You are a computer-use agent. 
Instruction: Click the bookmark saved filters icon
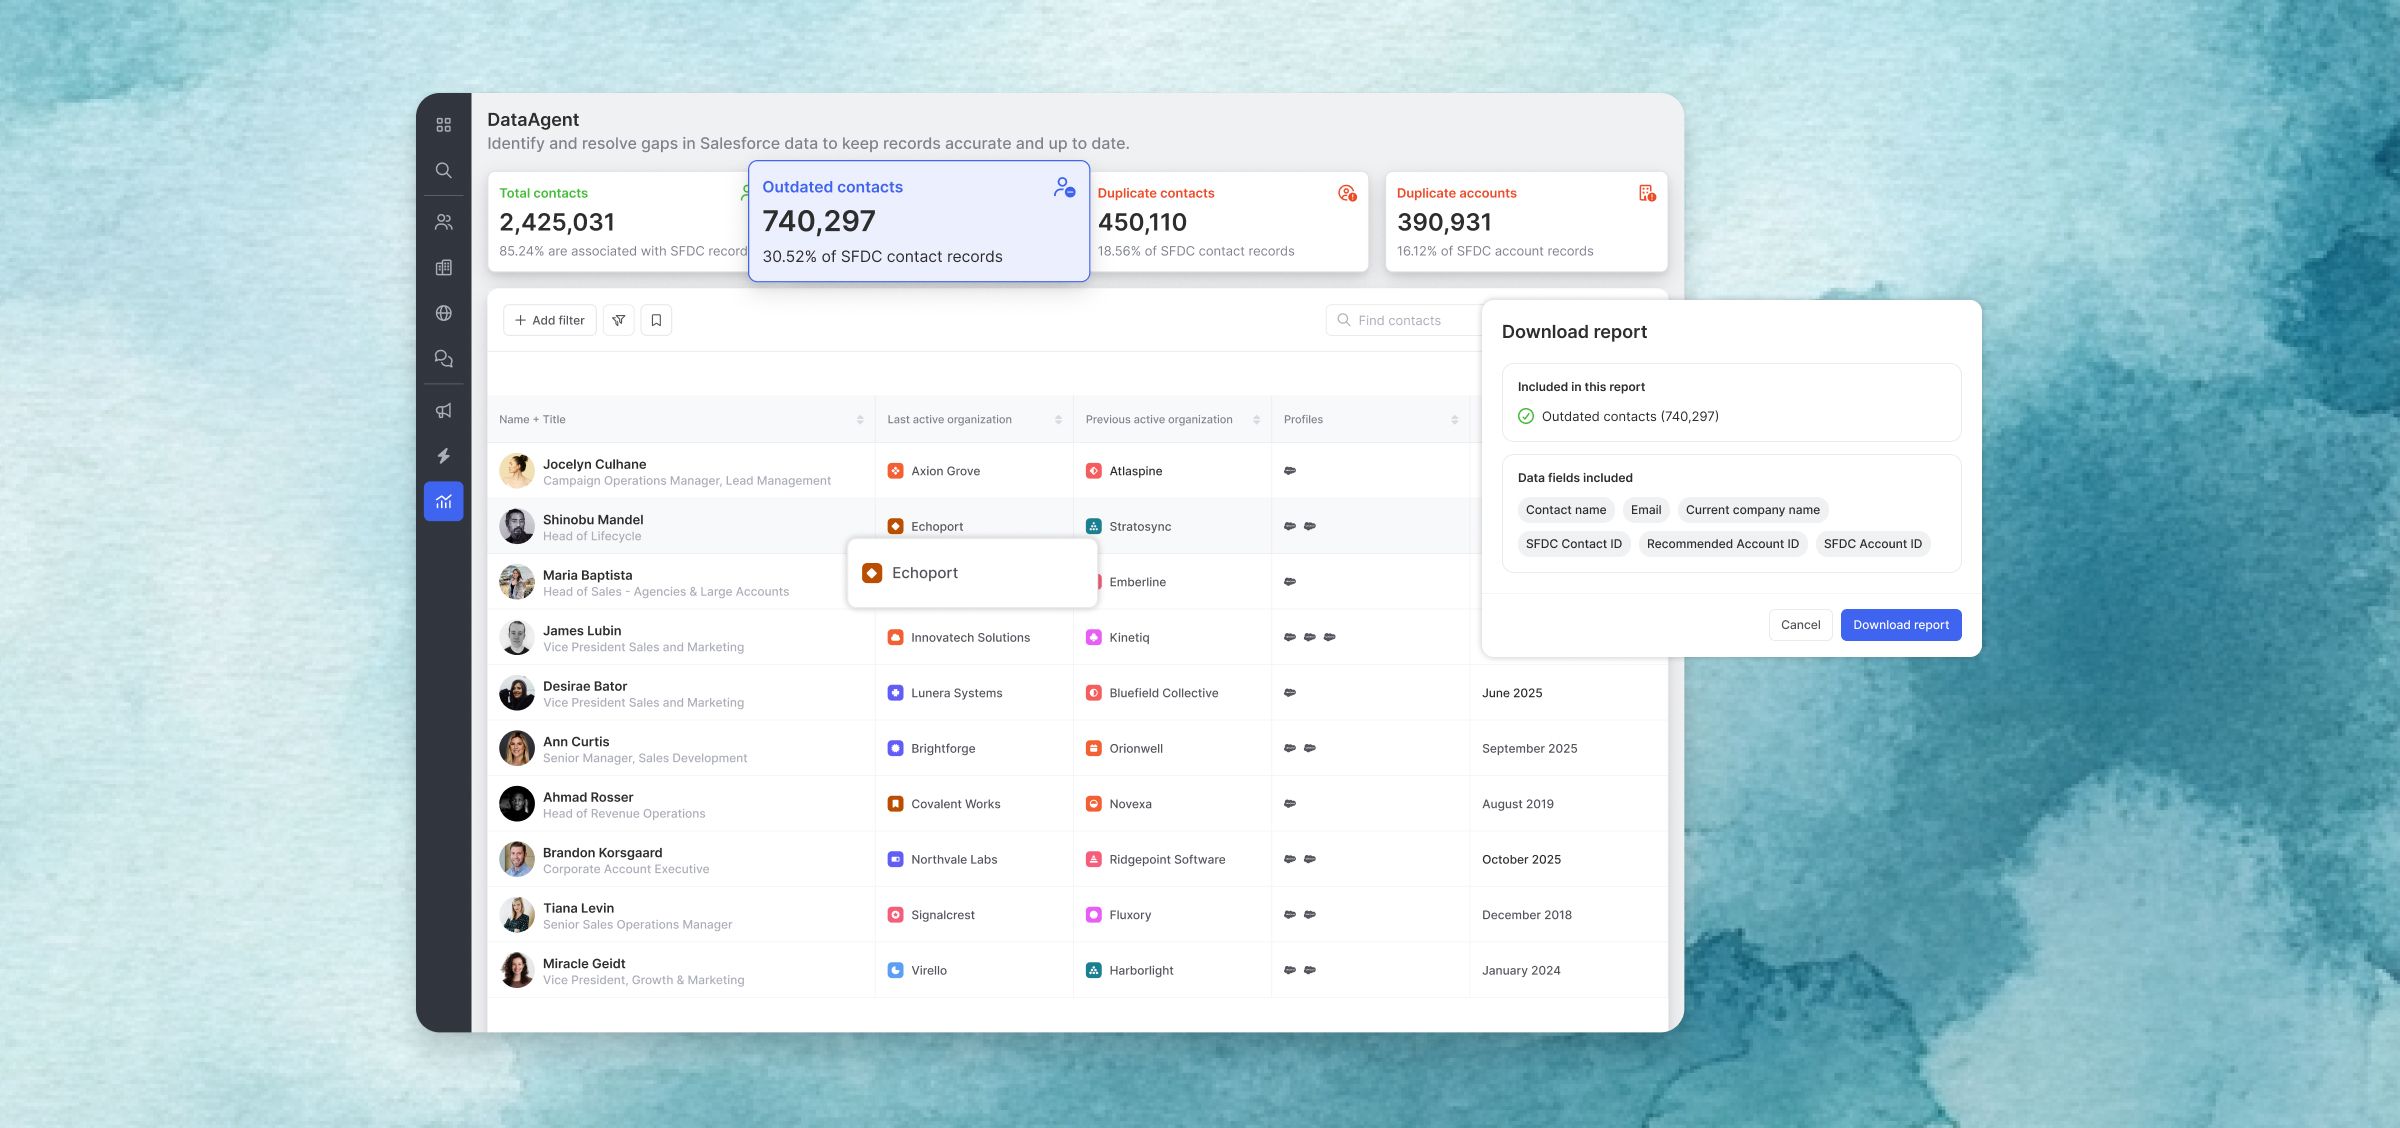[656, 320]
